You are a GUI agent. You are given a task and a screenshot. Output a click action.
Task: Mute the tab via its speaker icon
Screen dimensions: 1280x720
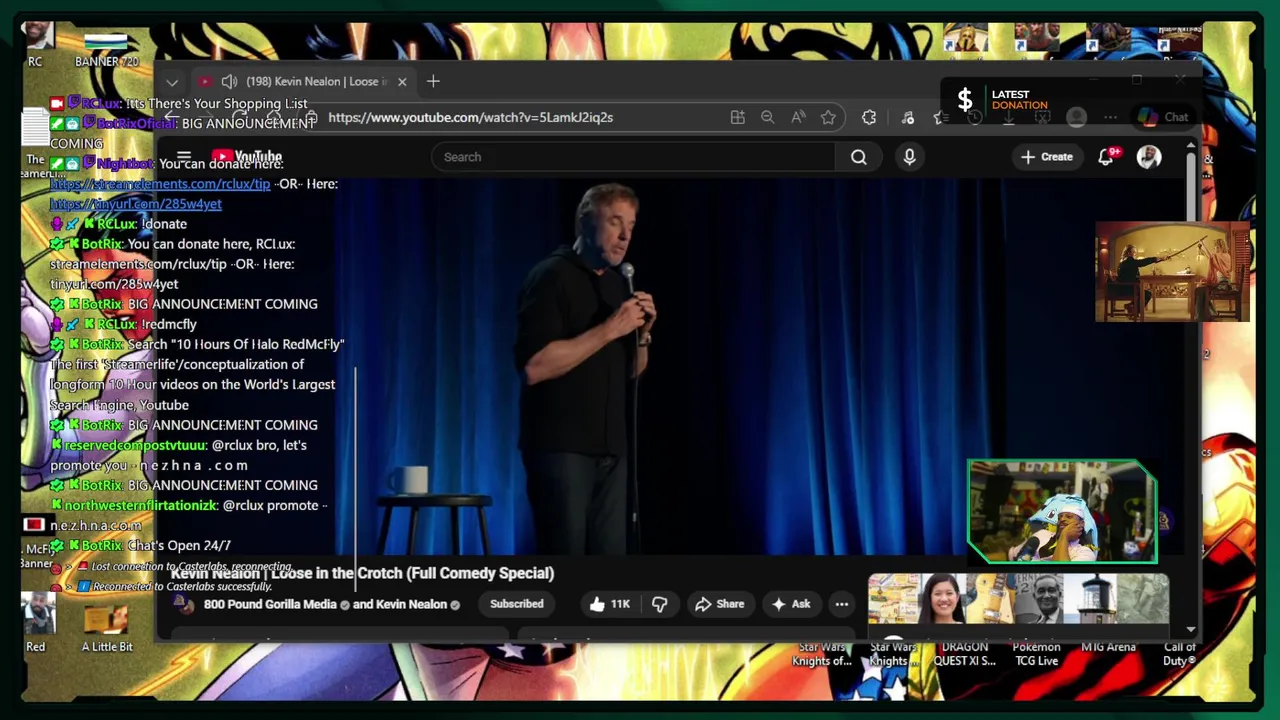[229, 82]
